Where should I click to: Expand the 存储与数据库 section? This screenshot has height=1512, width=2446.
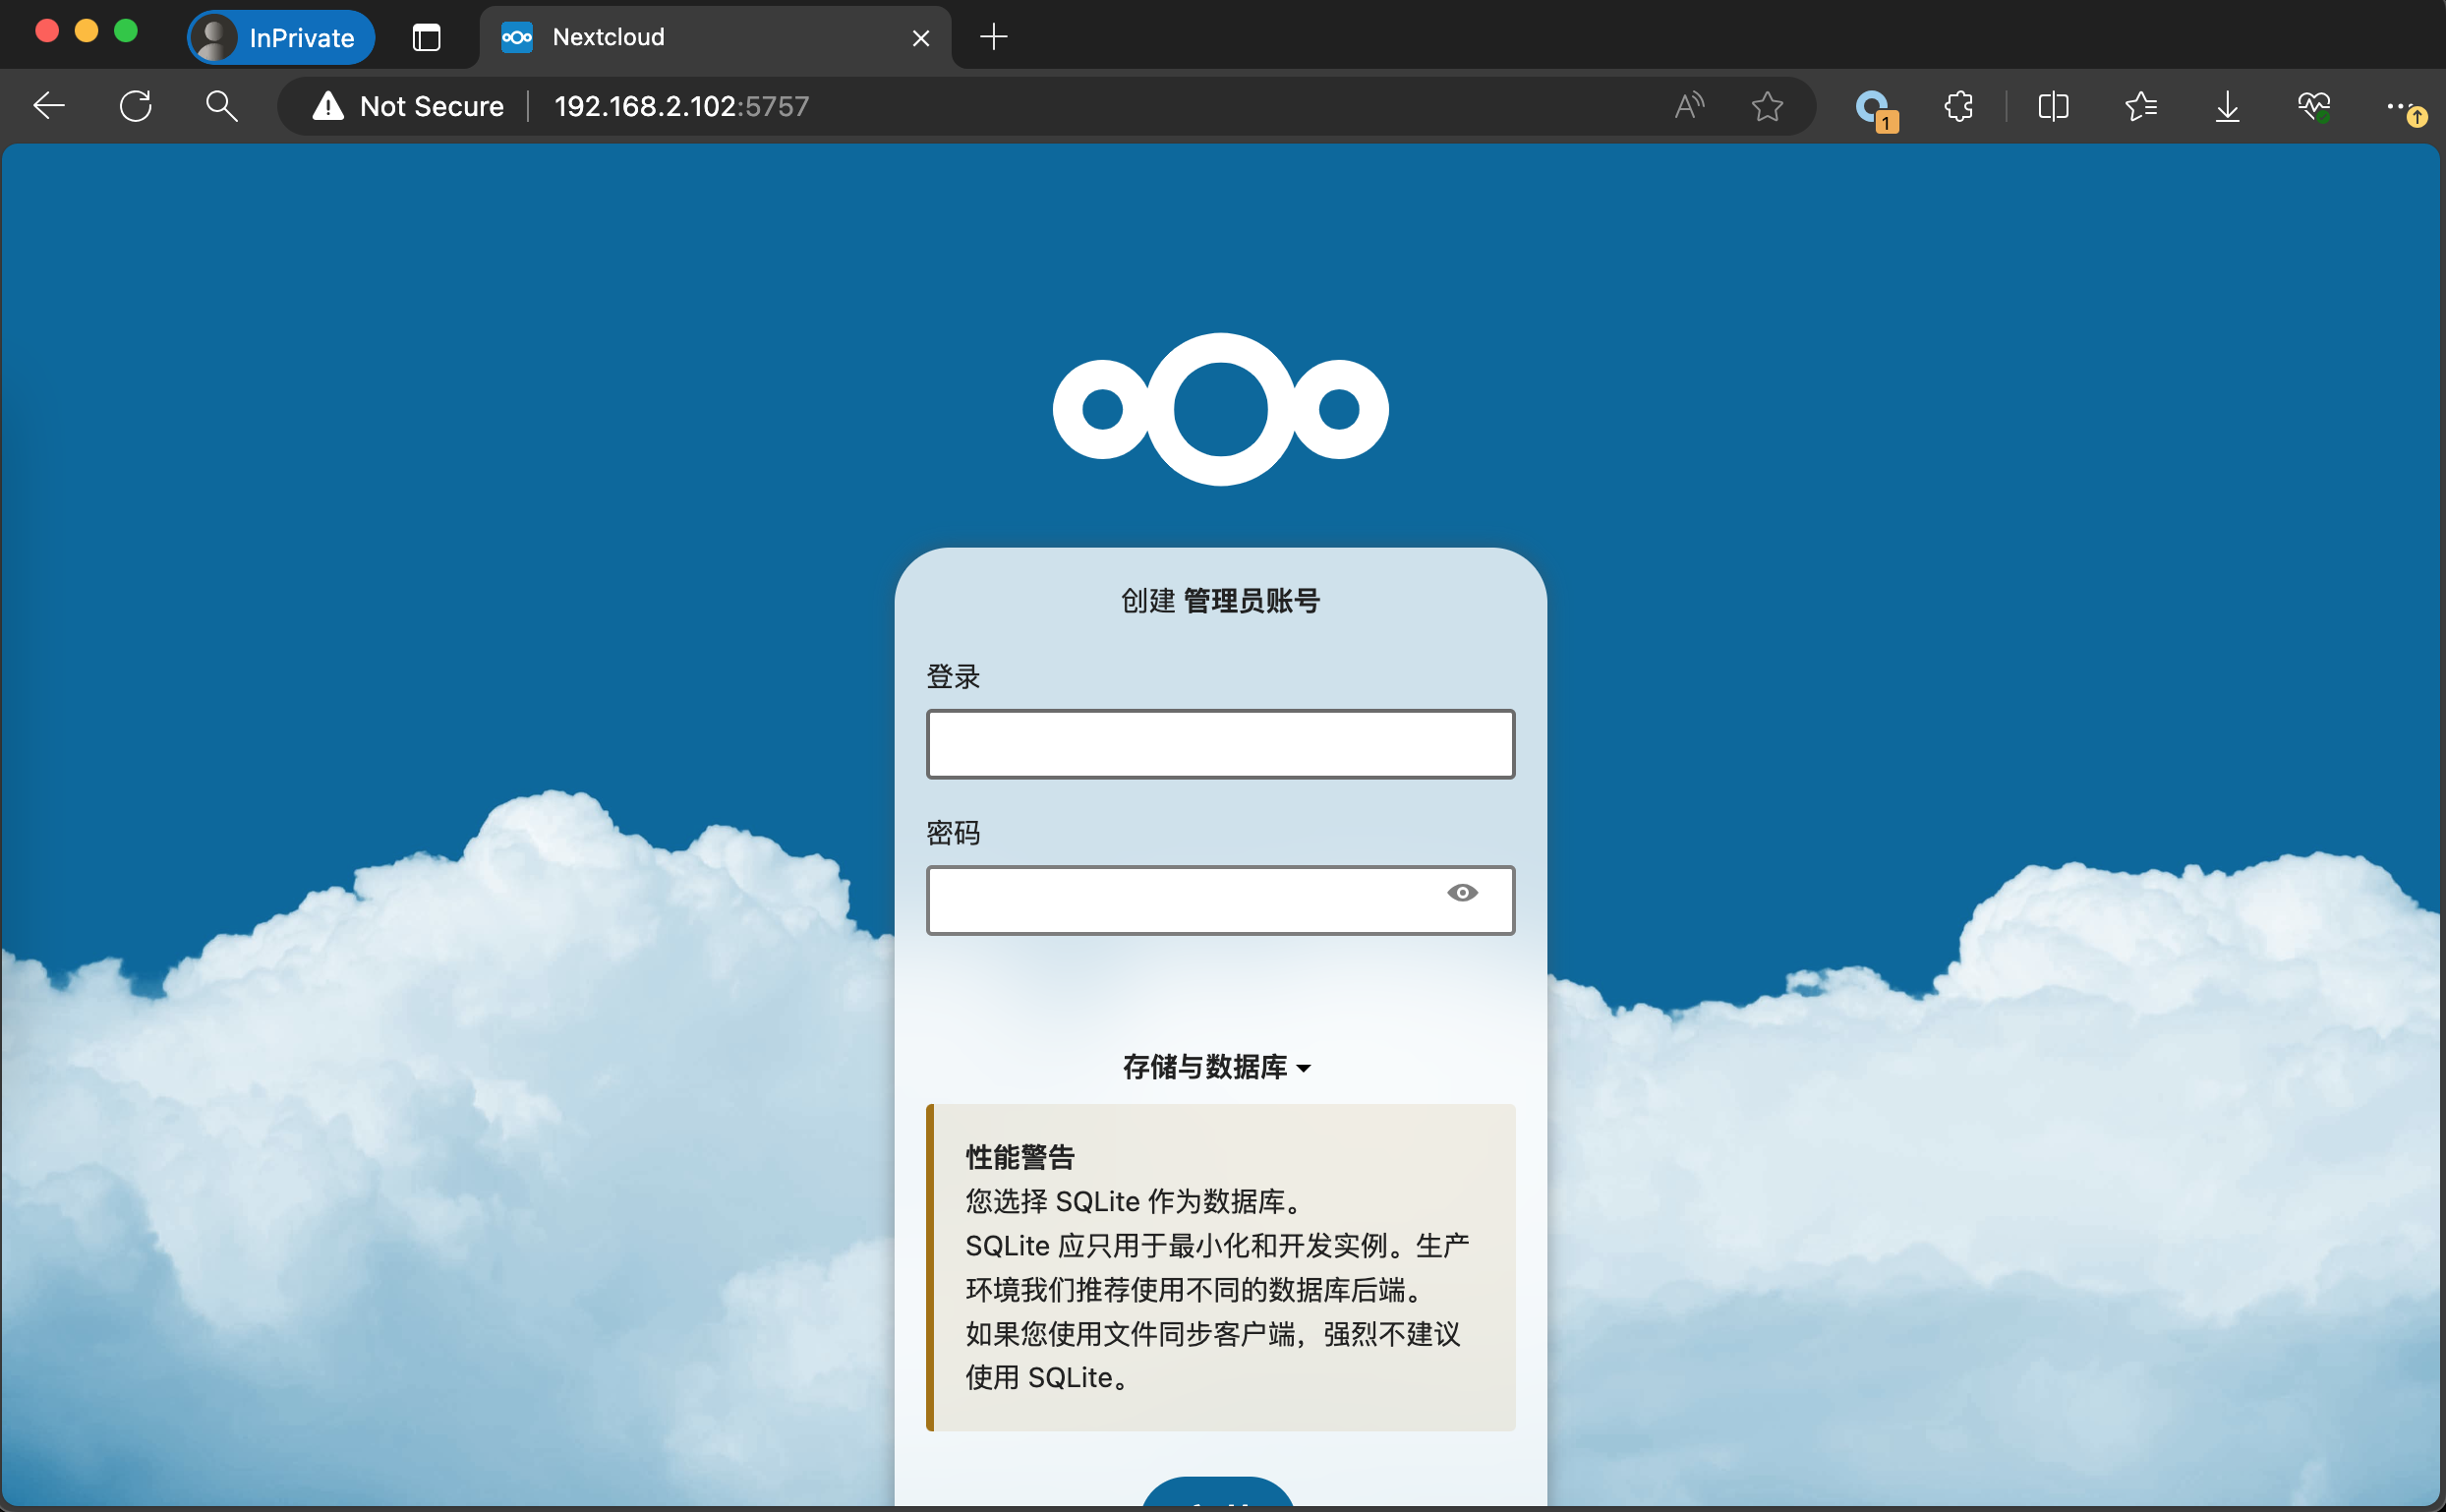point(1217,1066)
